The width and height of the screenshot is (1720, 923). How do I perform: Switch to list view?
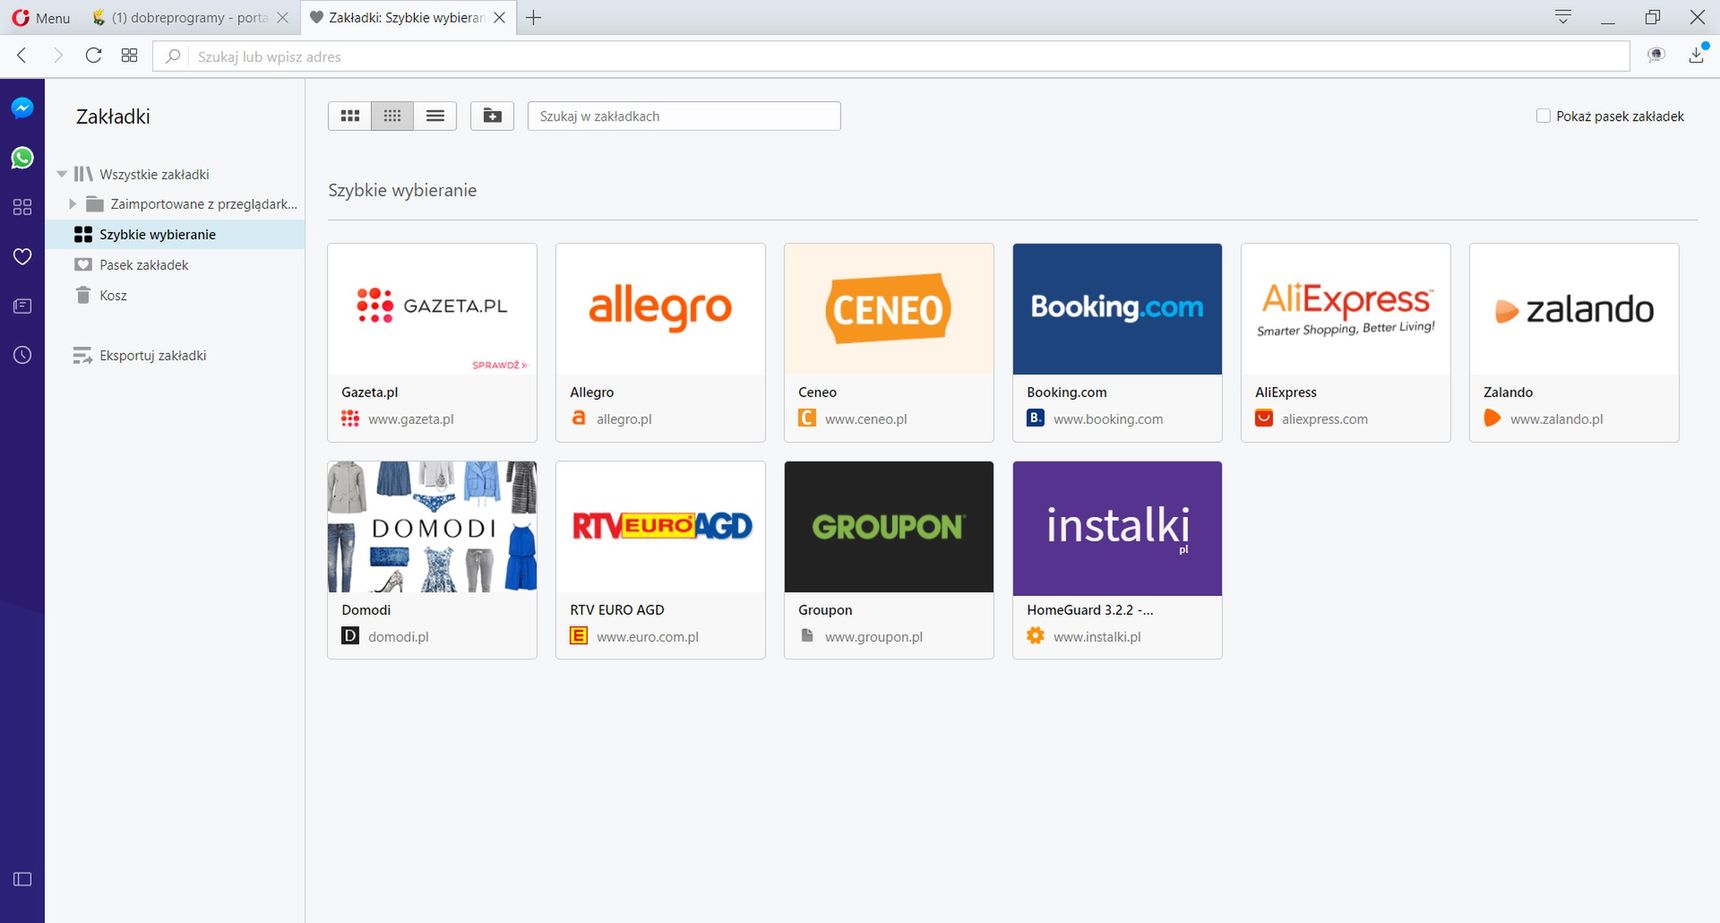point(435,116)
